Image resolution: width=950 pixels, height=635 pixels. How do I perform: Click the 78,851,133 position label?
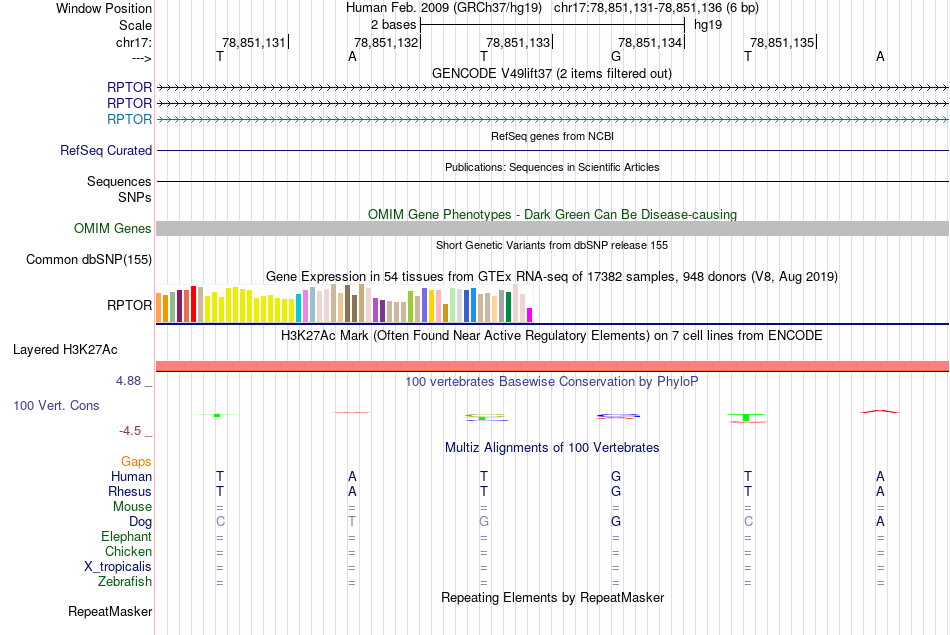click(518, 42)
